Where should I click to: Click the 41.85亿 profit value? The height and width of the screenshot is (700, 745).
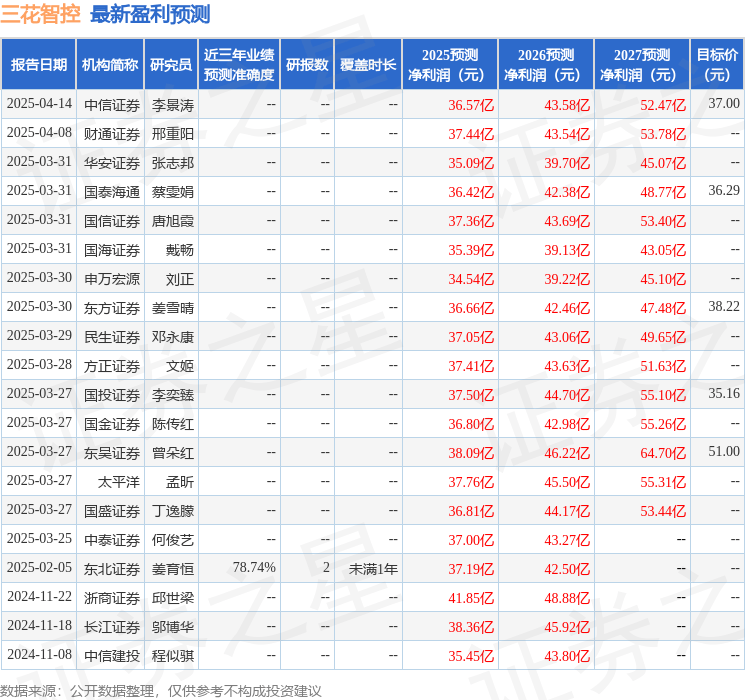click(471, 598)
